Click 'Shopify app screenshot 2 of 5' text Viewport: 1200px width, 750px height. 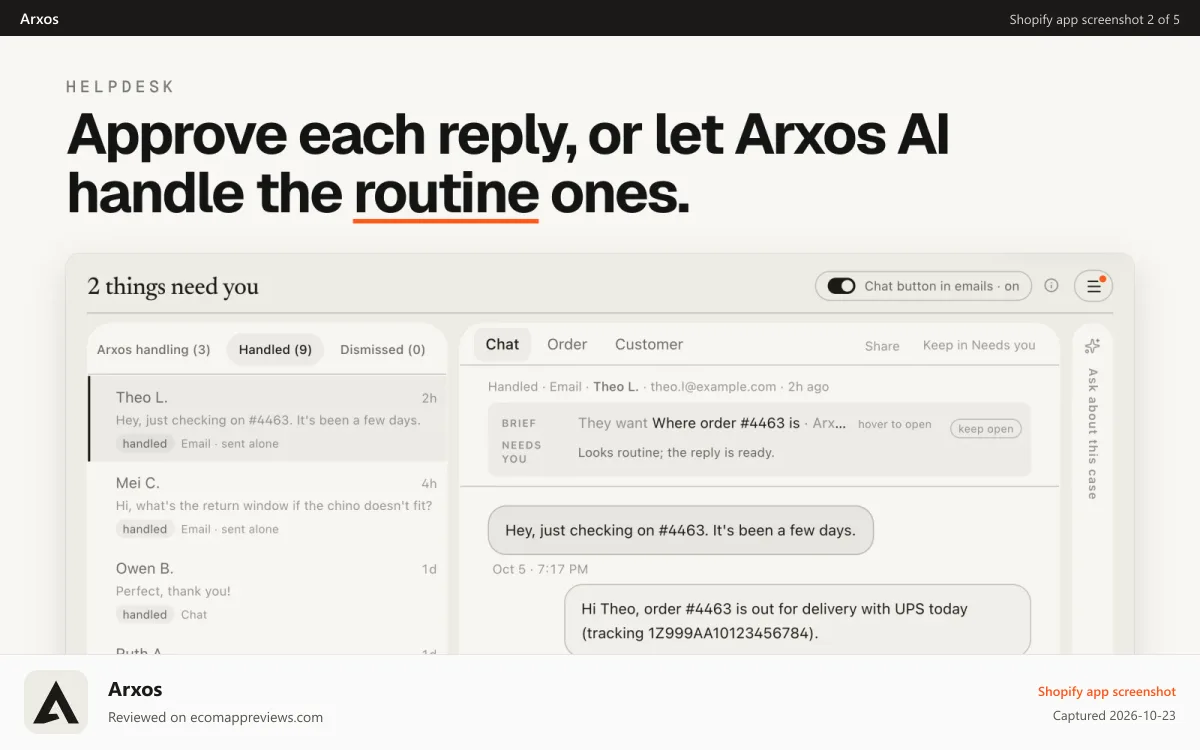click(x=1094, y=19)
